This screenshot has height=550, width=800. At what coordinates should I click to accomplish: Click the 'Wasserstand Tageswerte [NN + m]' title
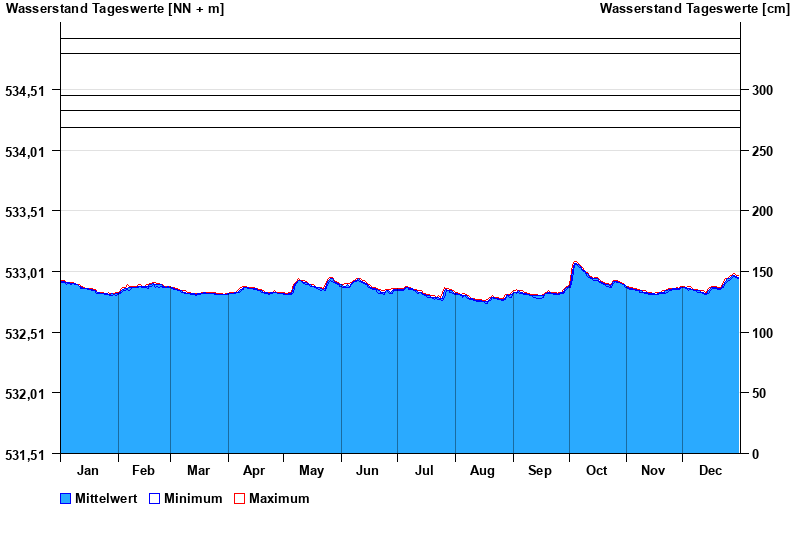coord(115,9)
